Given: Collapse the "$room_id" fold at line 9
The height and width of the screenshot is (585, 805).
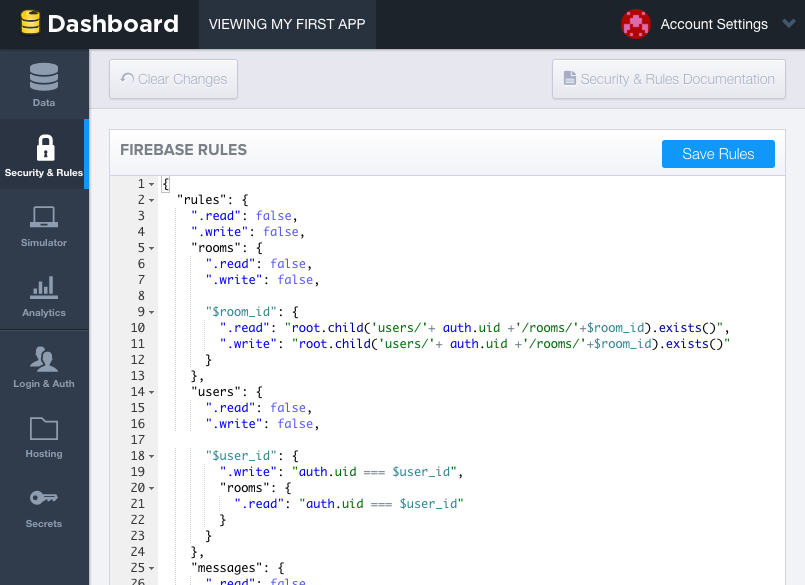Looking at the screenshot, I should [151, 312].
